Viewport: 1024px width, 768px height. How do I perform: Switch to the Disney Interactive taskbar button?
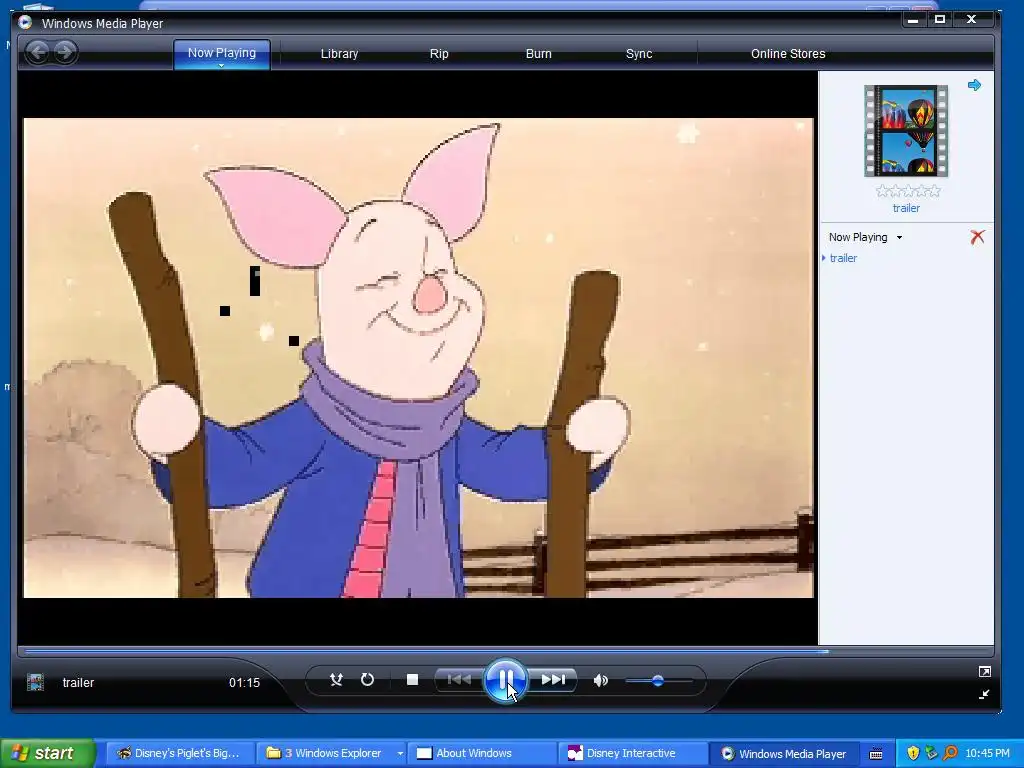[633, 753]
